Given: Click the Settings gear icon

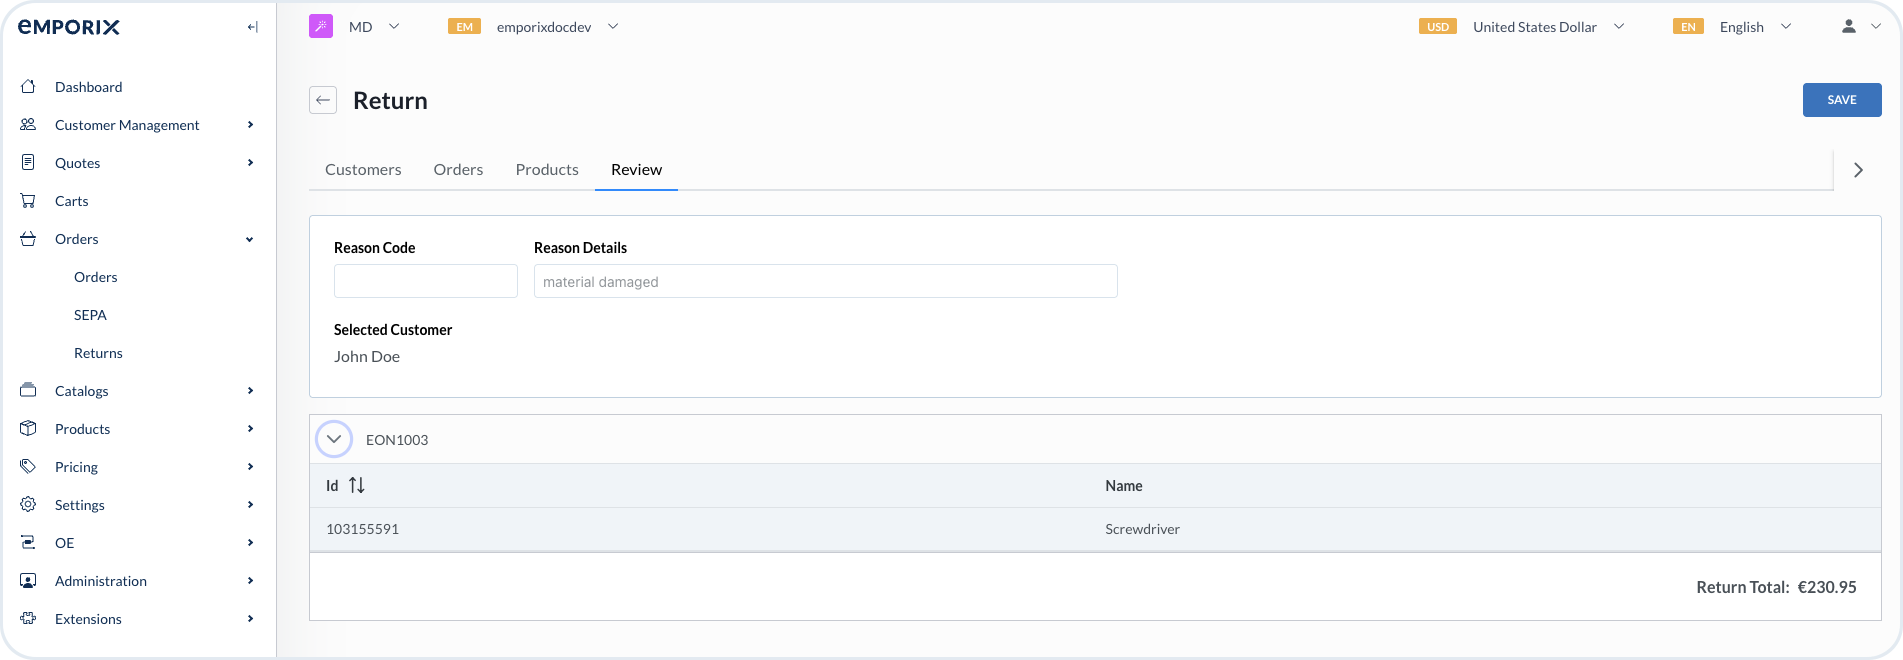Looking at the screenshot, I should [x=28, y=505].
